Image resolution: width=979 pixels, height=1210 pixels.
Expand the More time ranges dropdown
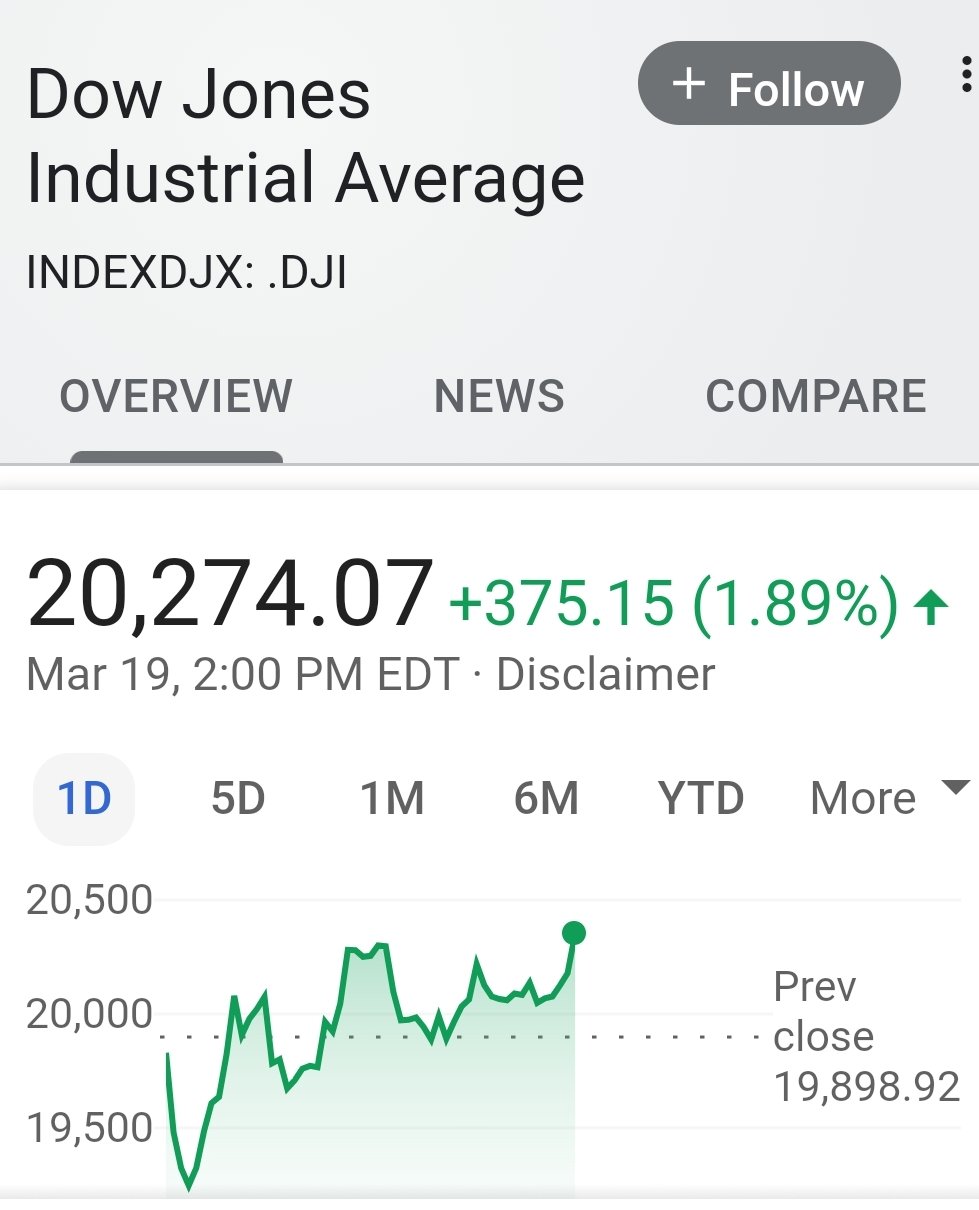click(x=864, y=798)
